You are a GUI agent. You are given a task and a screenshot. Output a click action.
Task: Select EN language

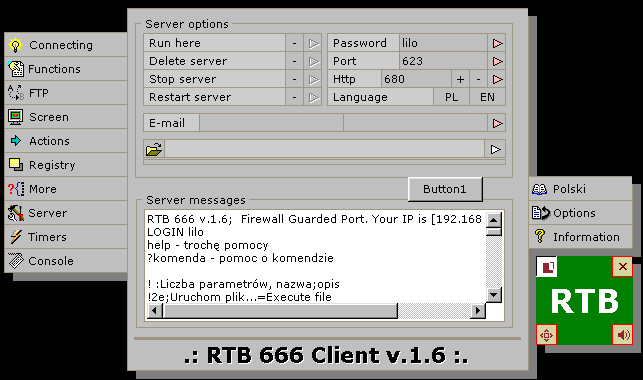(x=488, y=97)
